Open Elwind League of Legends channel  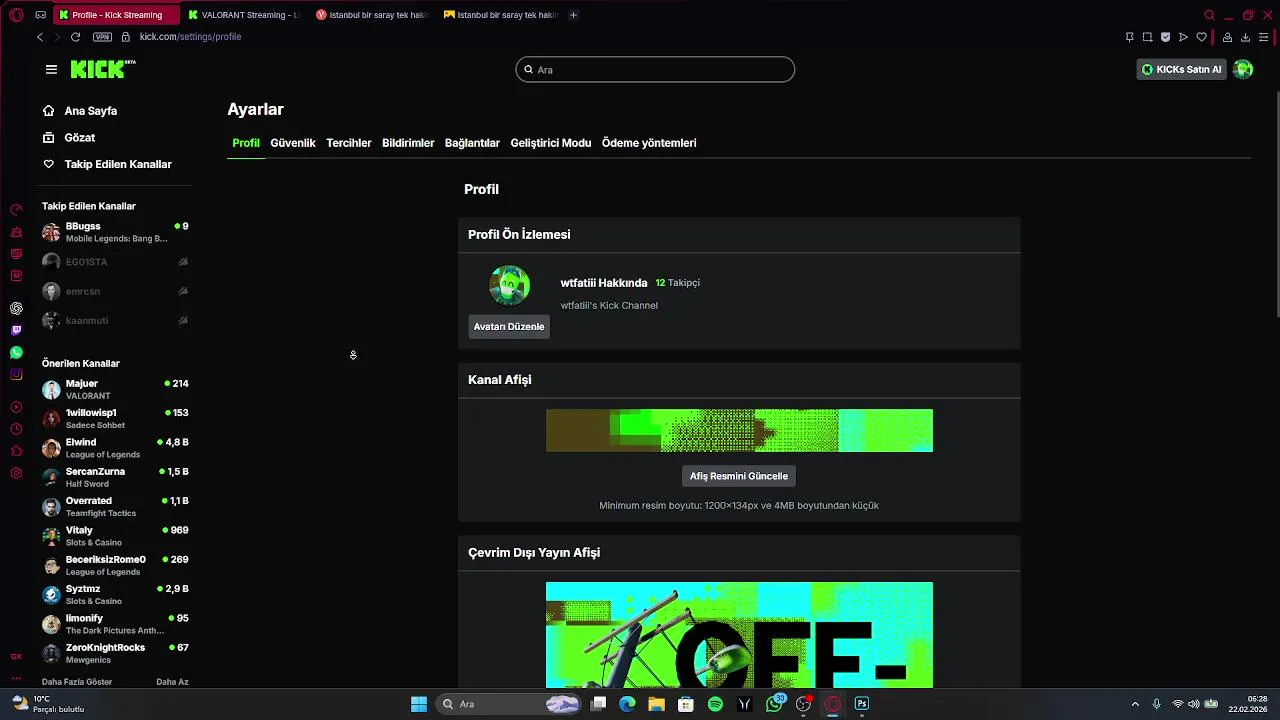pyautogui.click(x=115, y=448)
